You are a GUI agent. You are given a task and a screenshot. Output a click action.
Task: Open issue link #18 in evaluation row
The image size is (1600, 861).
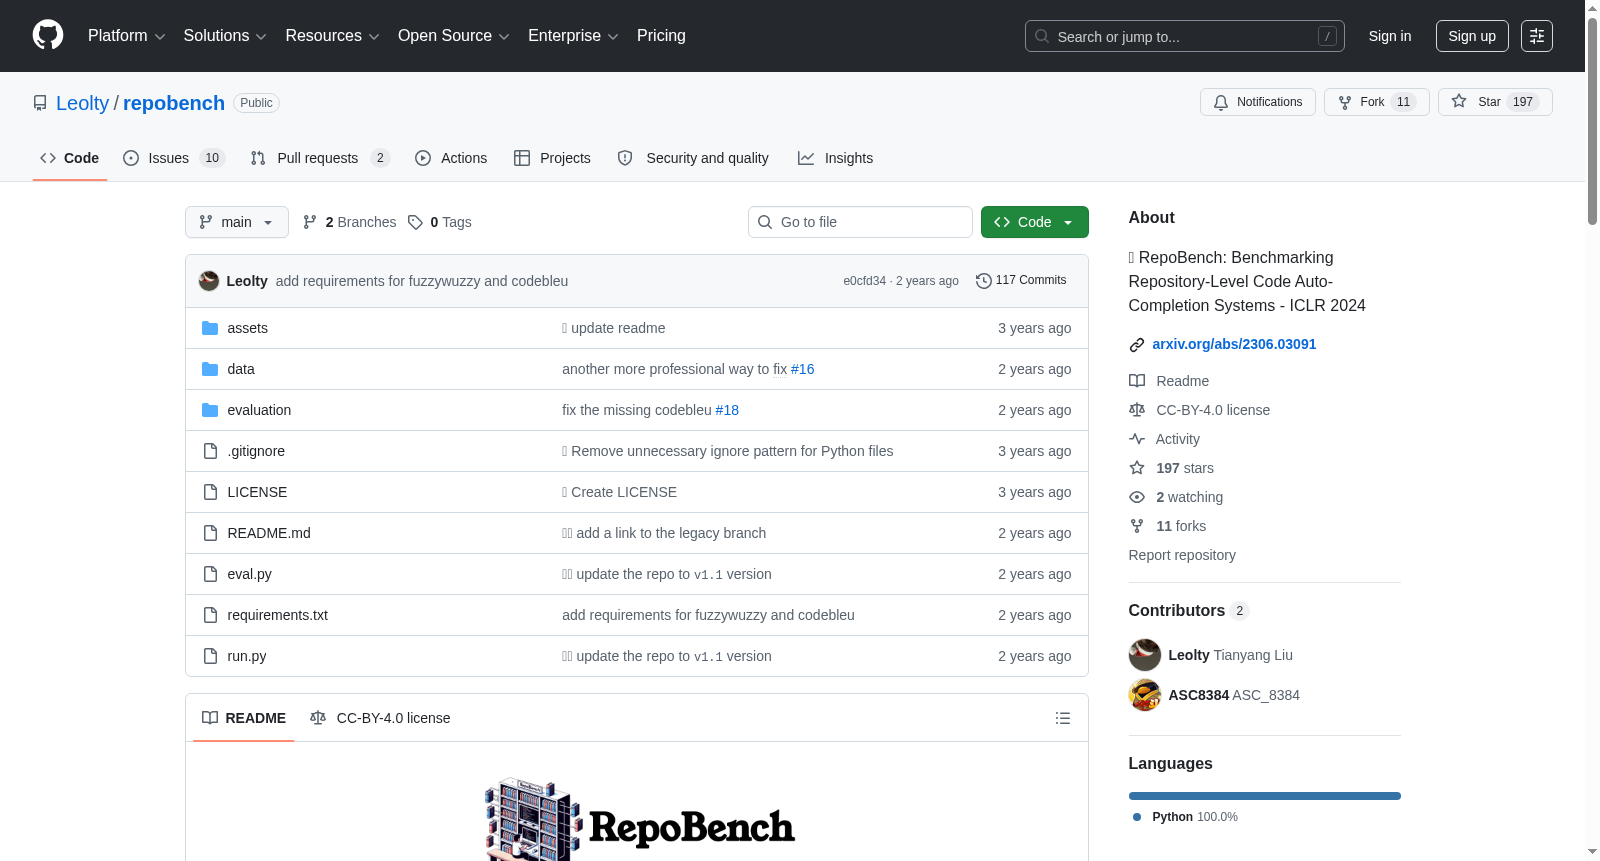727,410
